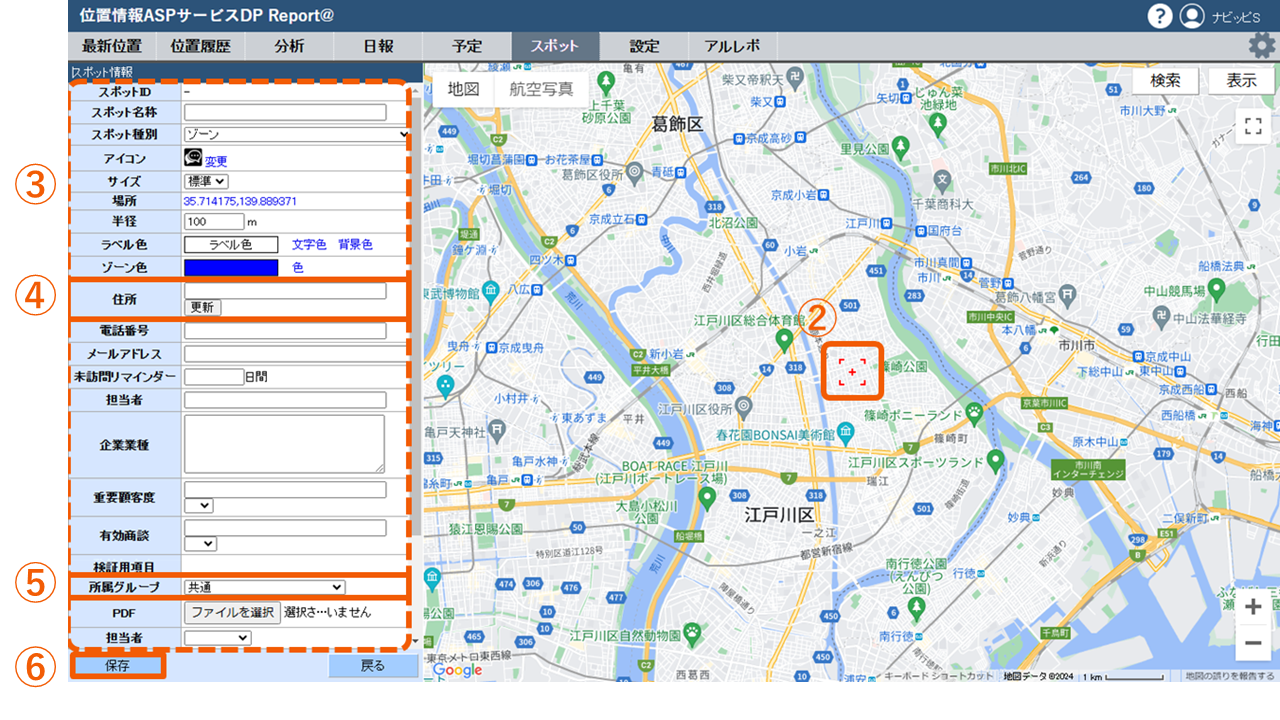Click the 保存 button
Viewport: 1280px width, 720px height.
pyautogui.click(x=117, y=666)
